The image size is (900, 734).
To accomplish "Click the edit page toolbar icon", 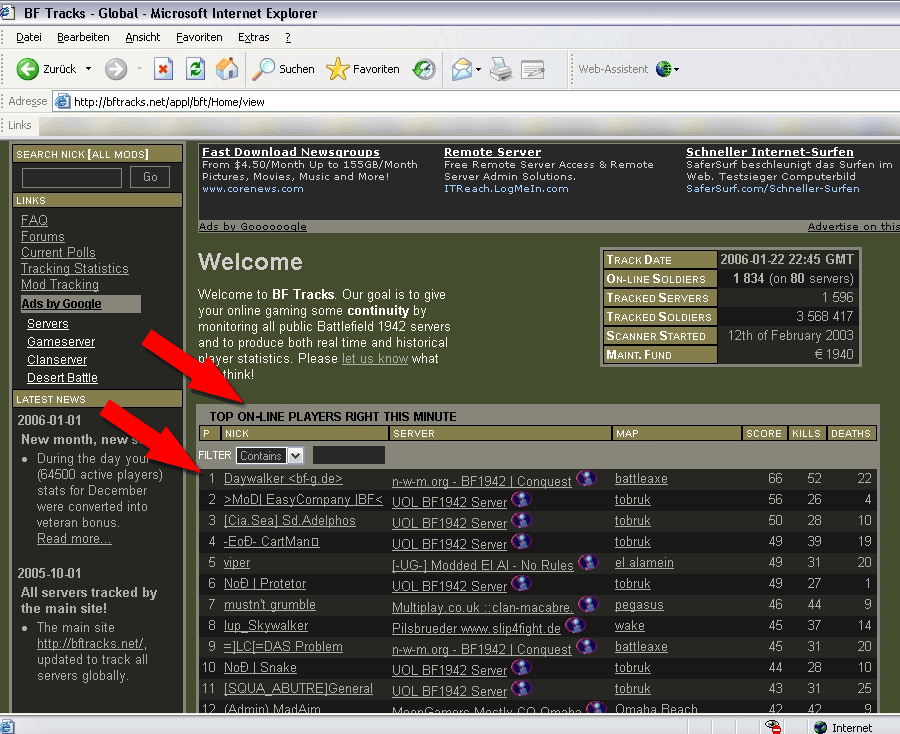I will coord(533,69).
